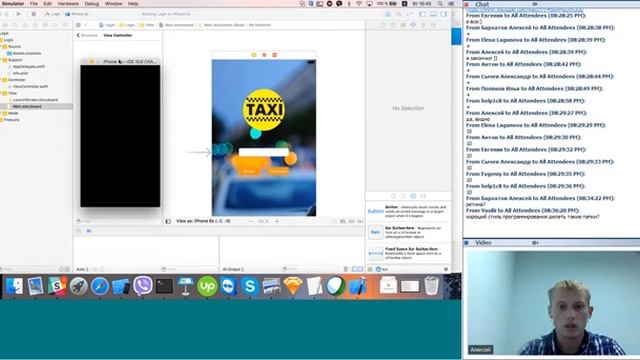Zoom out the storyboard canvas
The image size is (640, 360).
pyautogui.click(x=250, y=221)
